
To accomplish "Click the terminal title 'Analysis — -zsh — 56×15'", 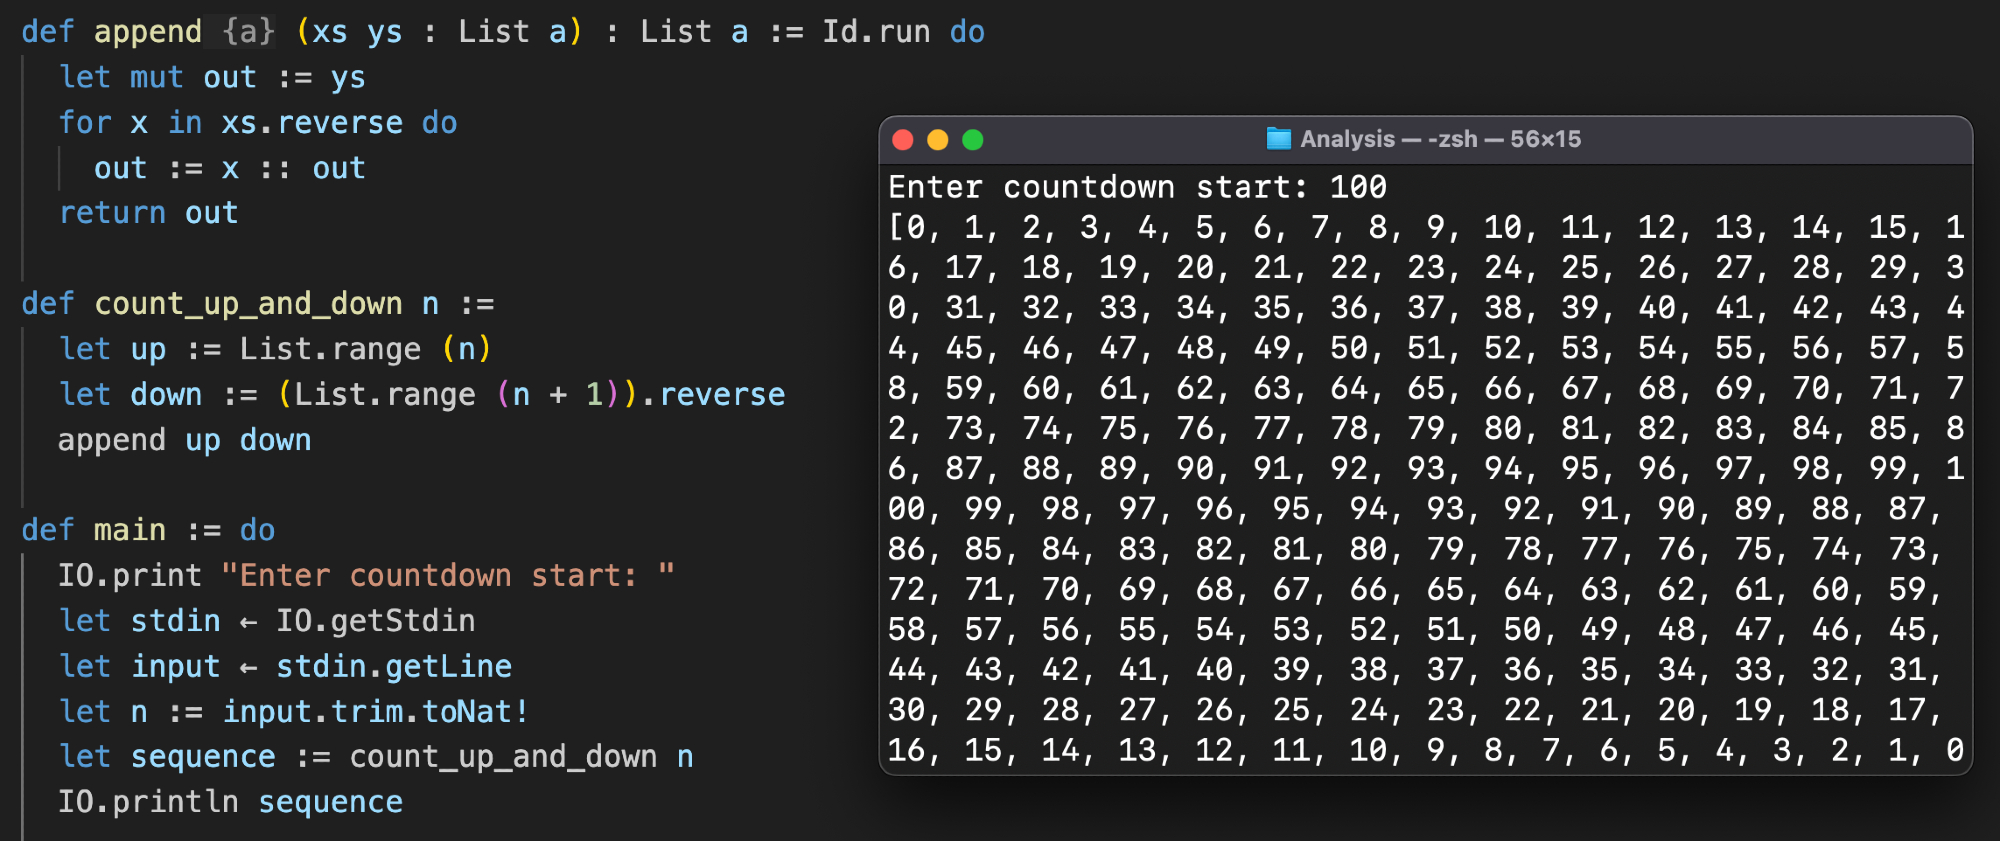I will (x=1440, y=139).
